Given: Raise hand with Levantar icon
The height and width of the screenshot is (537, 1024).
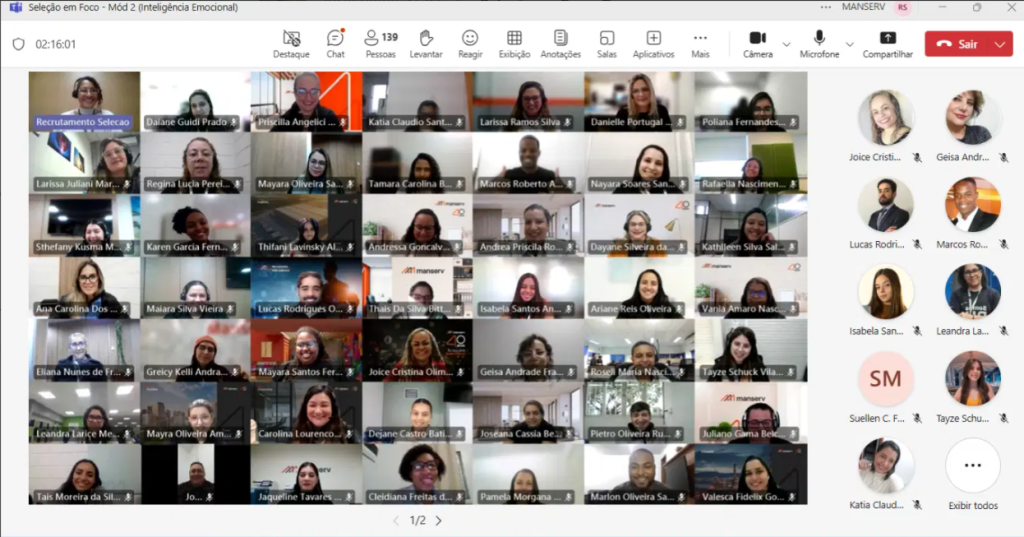Looking at the screenshot, I should (426, 44).
